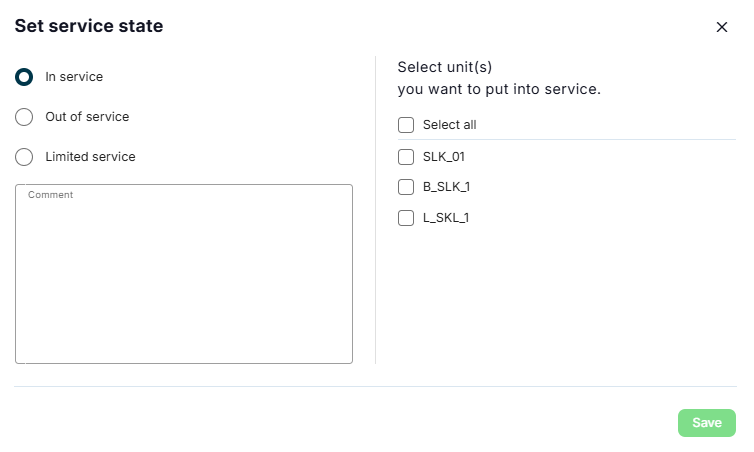Viewport: 754px width, 452px height.
Task: Click the "Limited service" label text
Action: 90,157
